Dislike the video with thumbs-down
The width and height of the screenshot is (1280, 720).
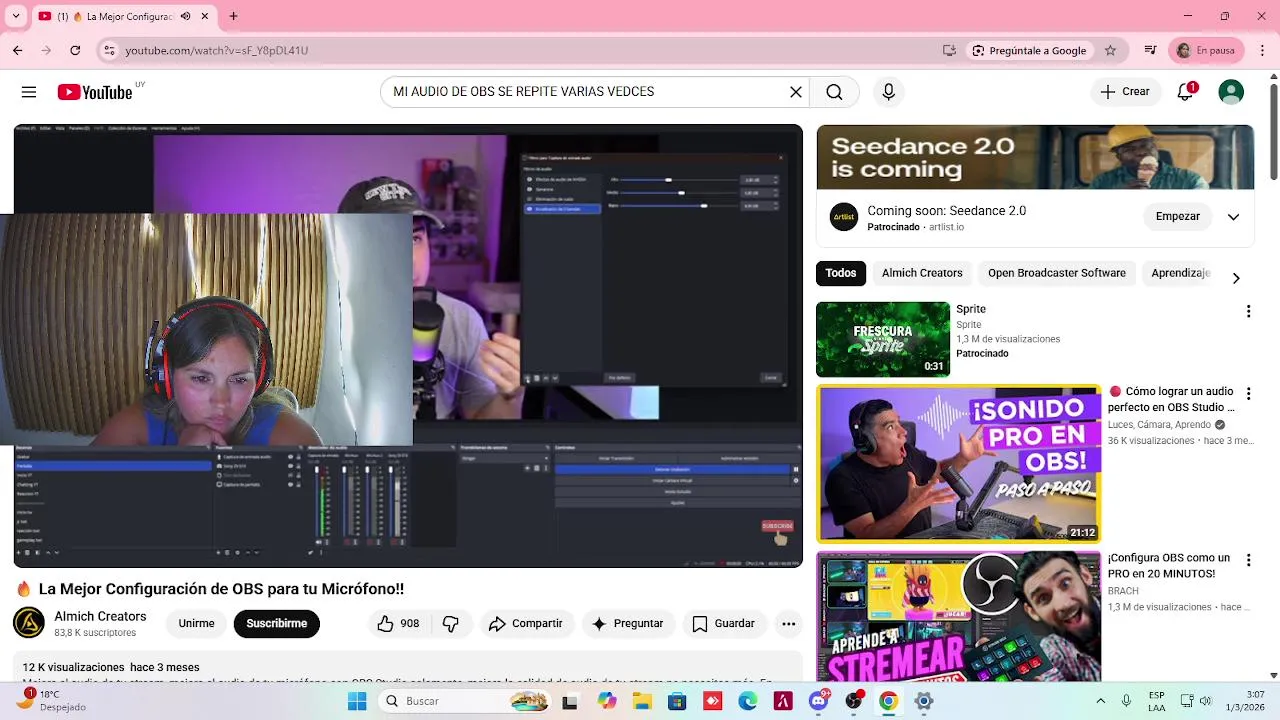[451, 624]
